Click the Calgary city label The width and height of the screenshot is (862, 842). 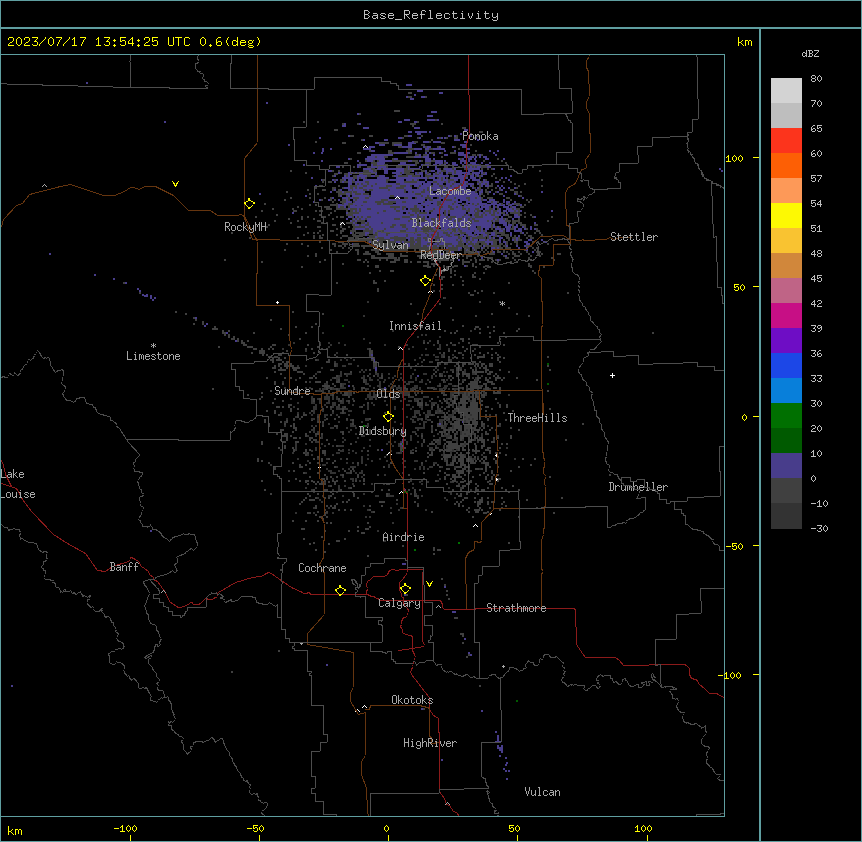tap(400, 603)
